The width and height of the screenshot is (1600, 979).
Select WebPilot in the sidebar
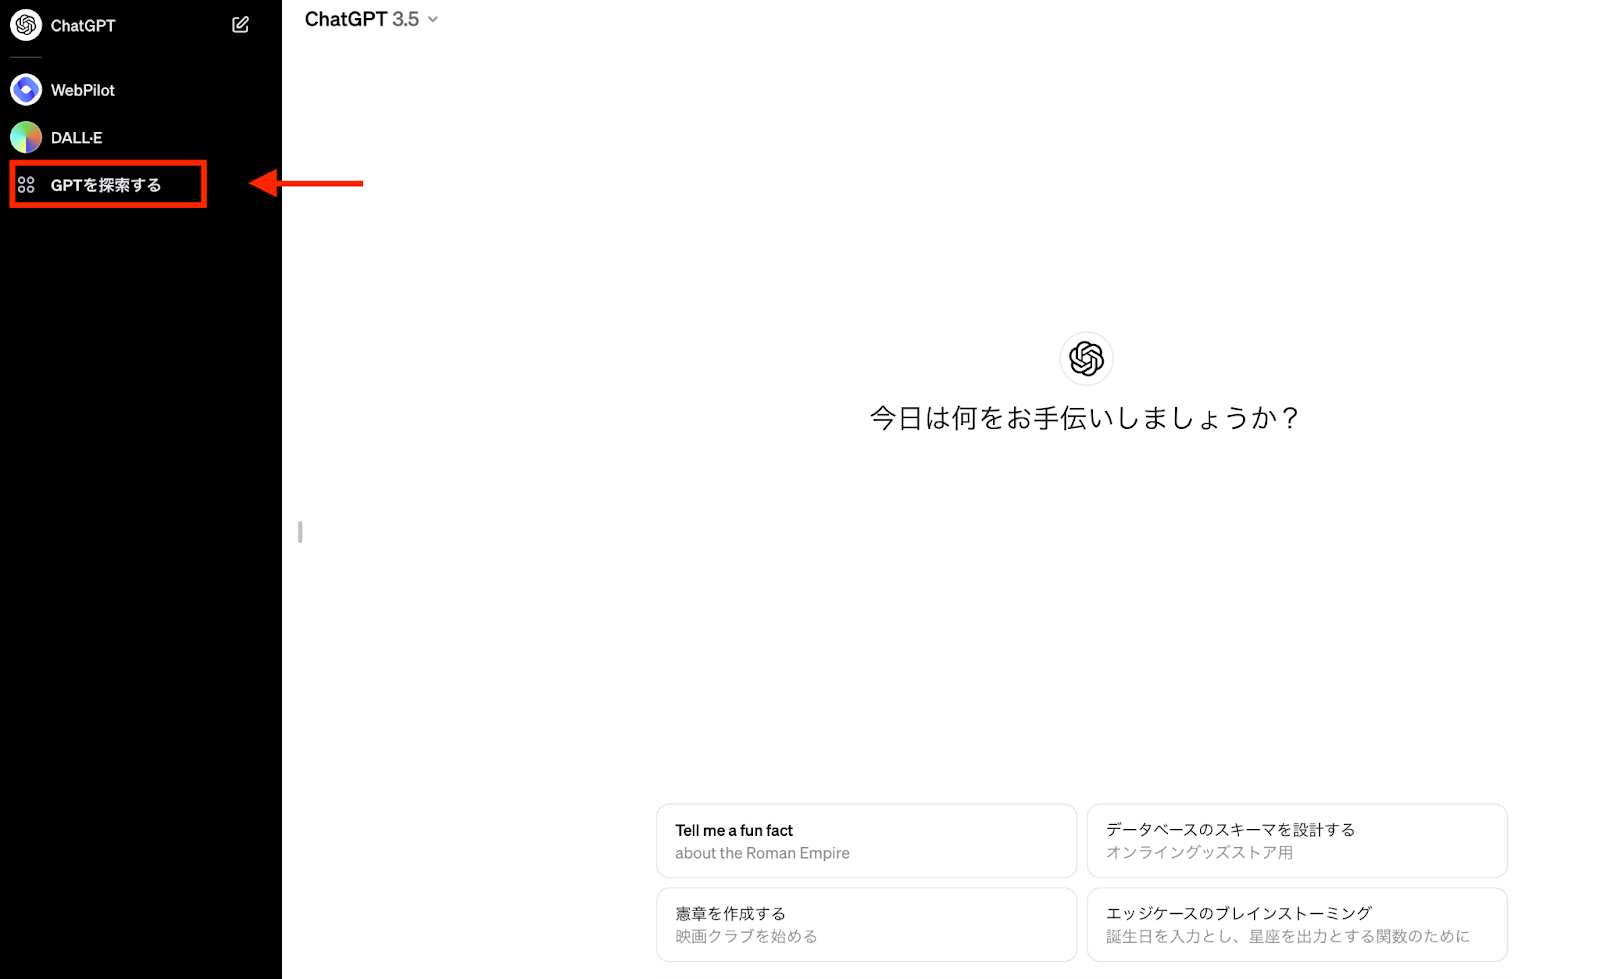pos(83,90)
